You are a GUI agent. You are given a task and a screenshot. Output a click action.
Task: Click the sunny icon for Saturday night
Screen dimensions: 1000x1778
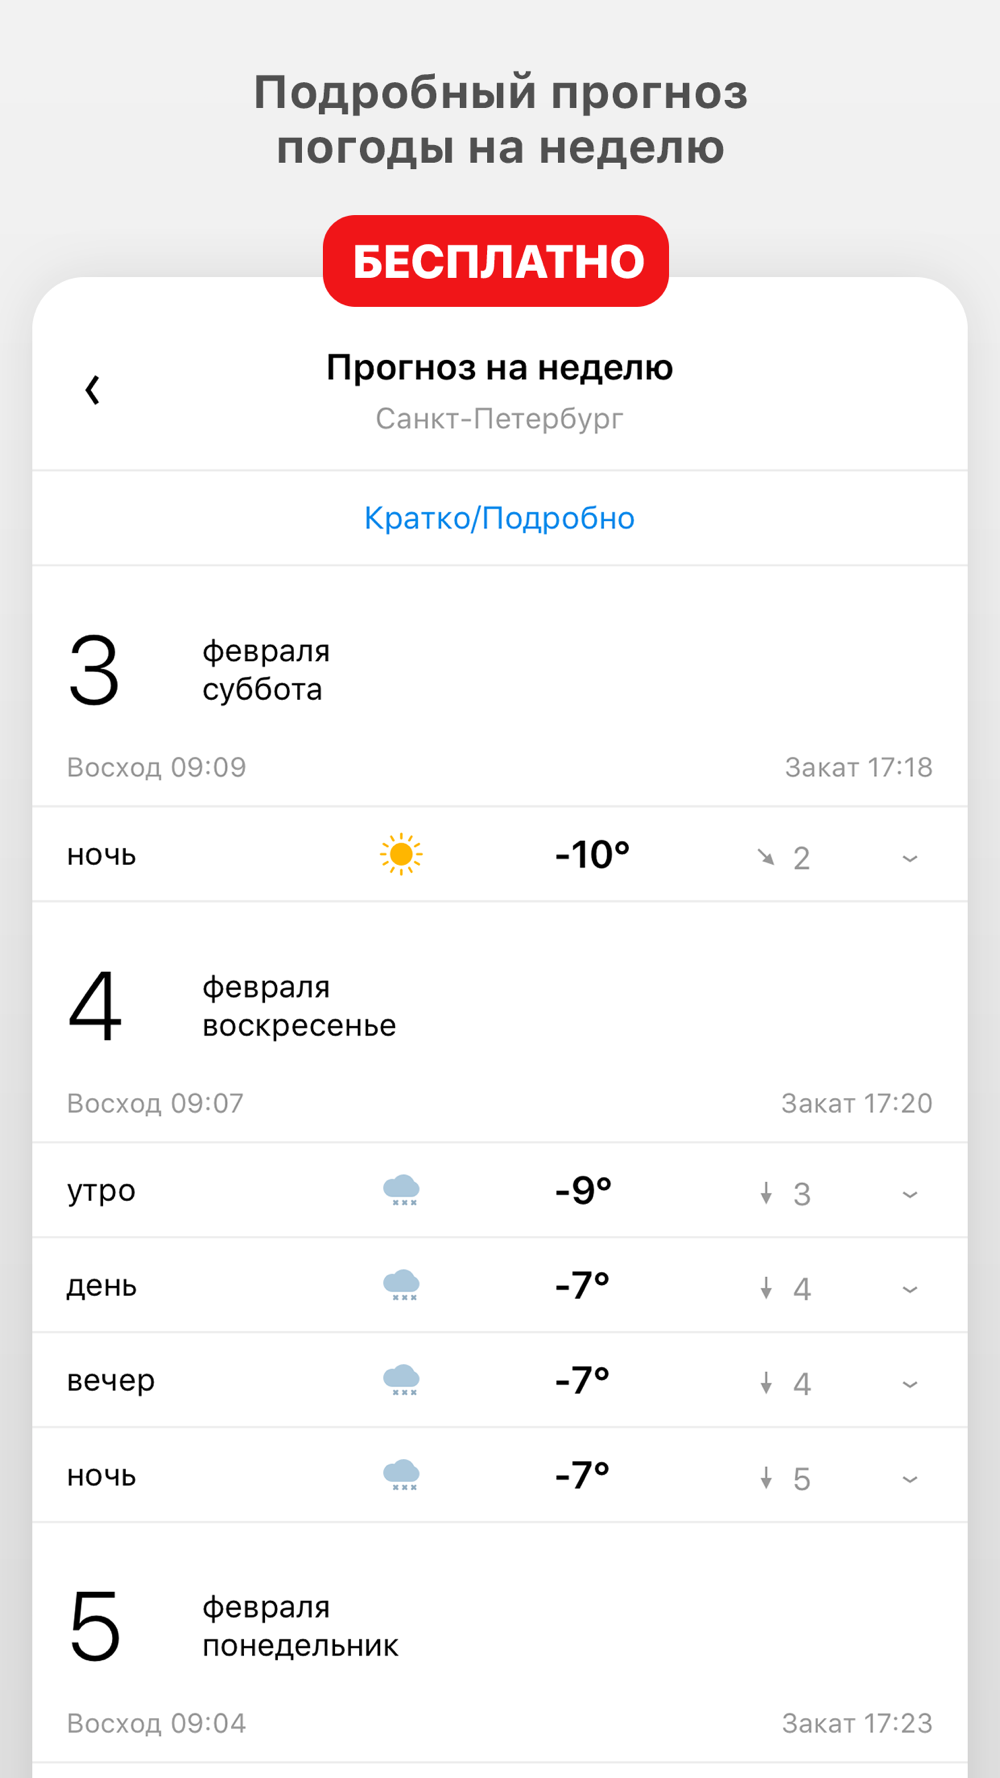401,855
